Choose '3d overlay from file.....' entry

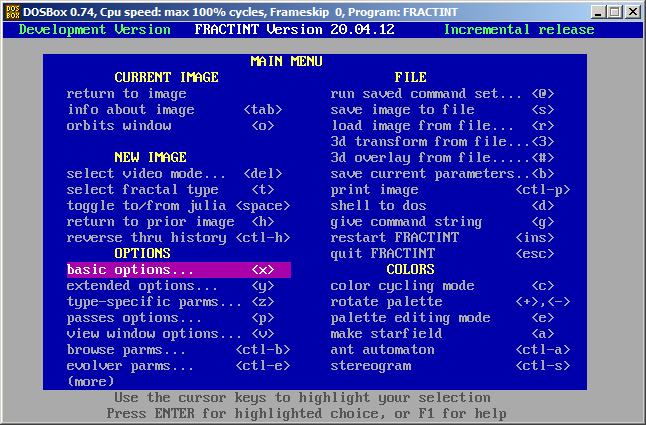442,158
